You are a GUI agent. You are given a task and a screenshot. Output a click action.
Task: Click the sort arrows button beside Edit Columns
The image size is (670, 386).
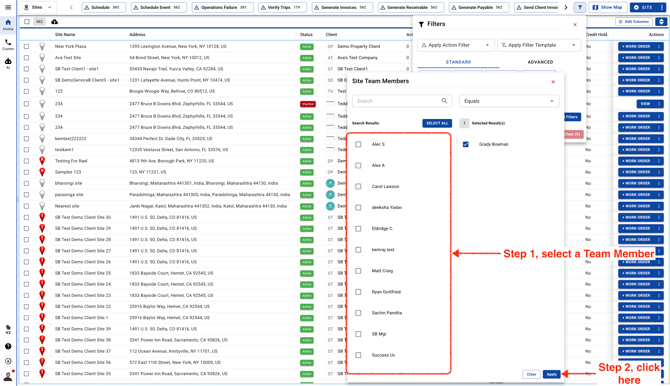661,21
